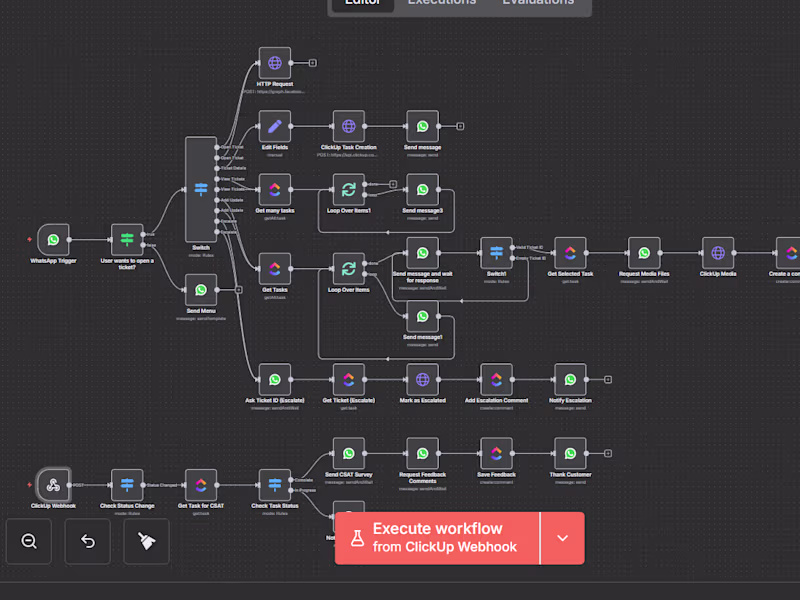
Task: Click the WhatsApp Trigger node
Action: 53,240
